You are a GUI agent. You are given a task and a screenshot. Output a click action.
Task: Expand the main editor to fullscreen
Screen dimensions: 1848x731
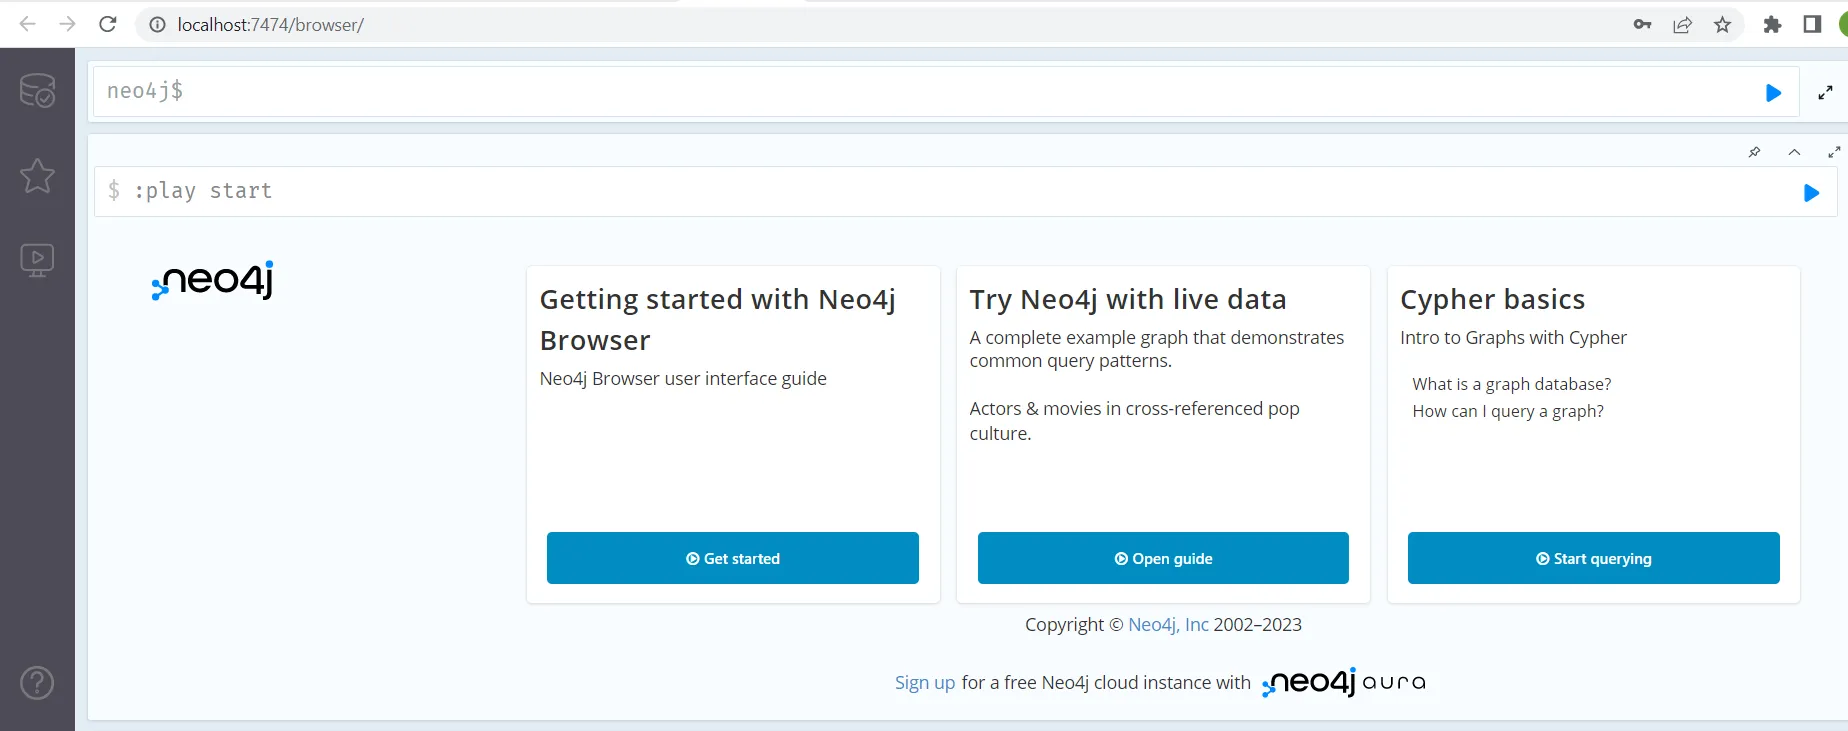click(x=1825, y=93)
